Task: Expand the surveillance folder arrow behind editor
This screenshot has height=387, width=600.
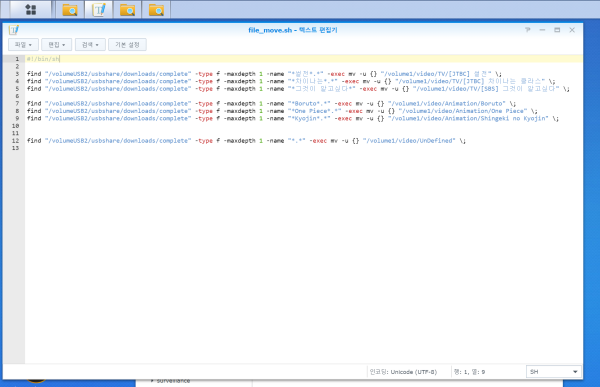Action: pyautogui.click(x=152, y=381)
